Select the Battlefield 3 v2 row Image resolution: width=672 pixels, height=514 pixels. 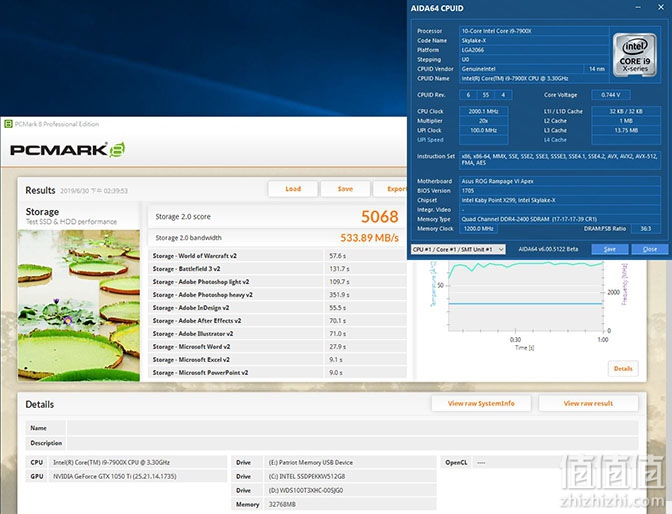click(277, 269)
